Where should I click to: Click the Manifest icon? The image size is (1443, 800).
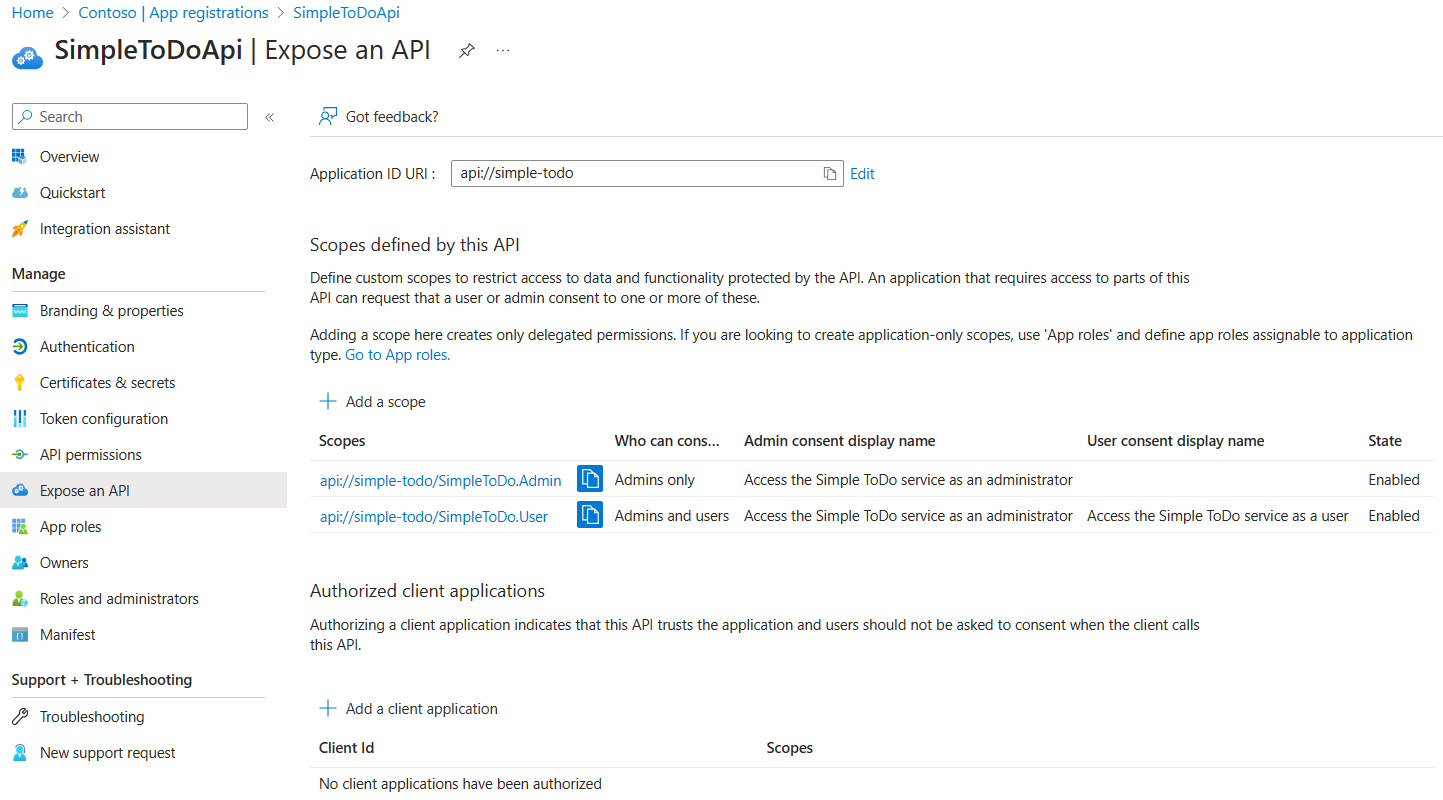click(x=20, y=635)
